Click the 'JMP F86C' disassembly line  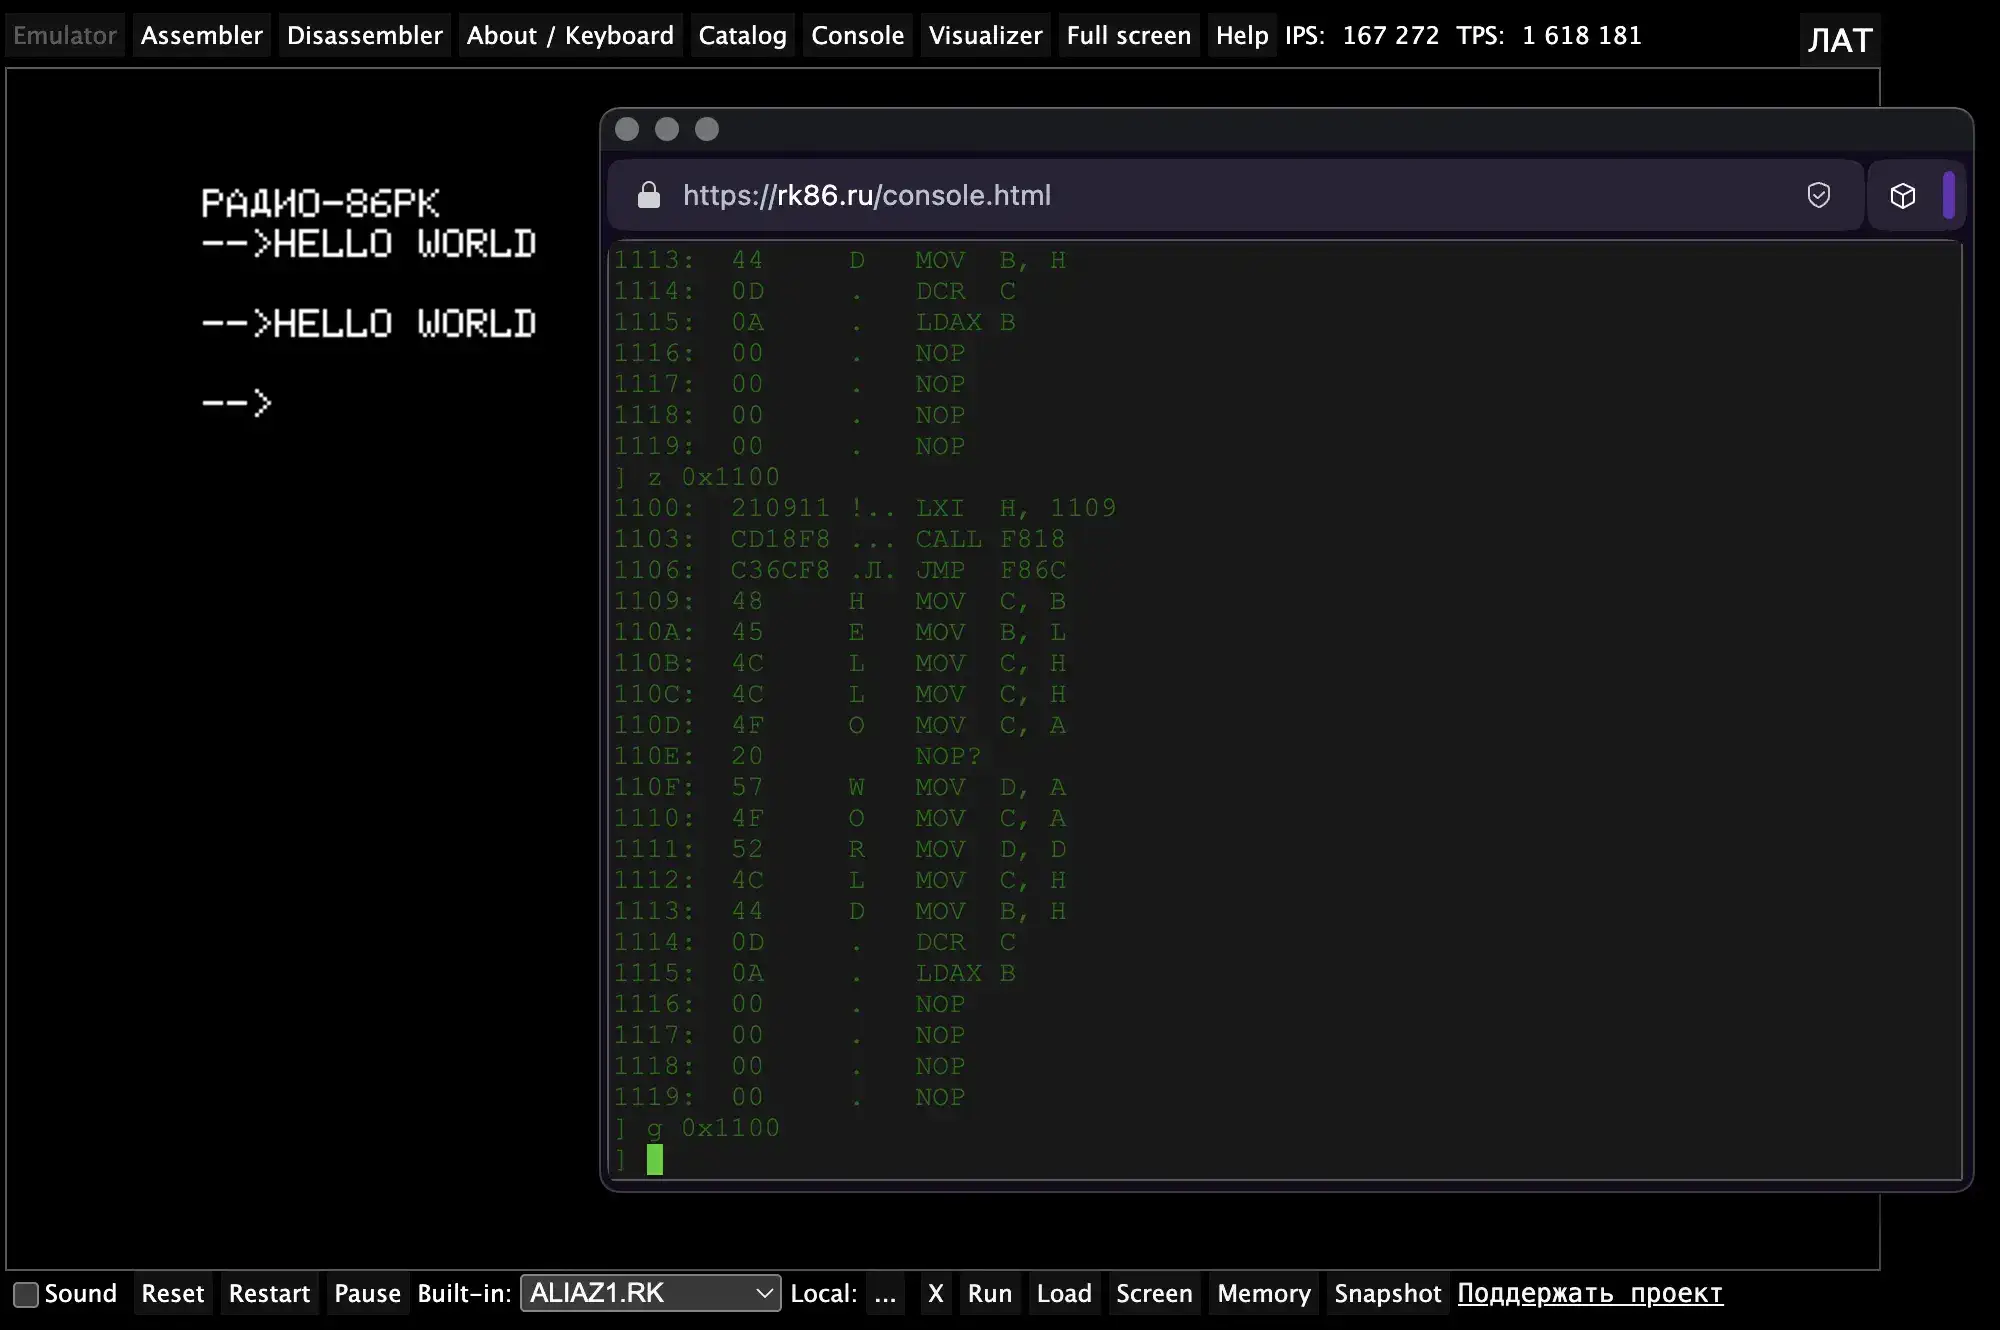840,570
